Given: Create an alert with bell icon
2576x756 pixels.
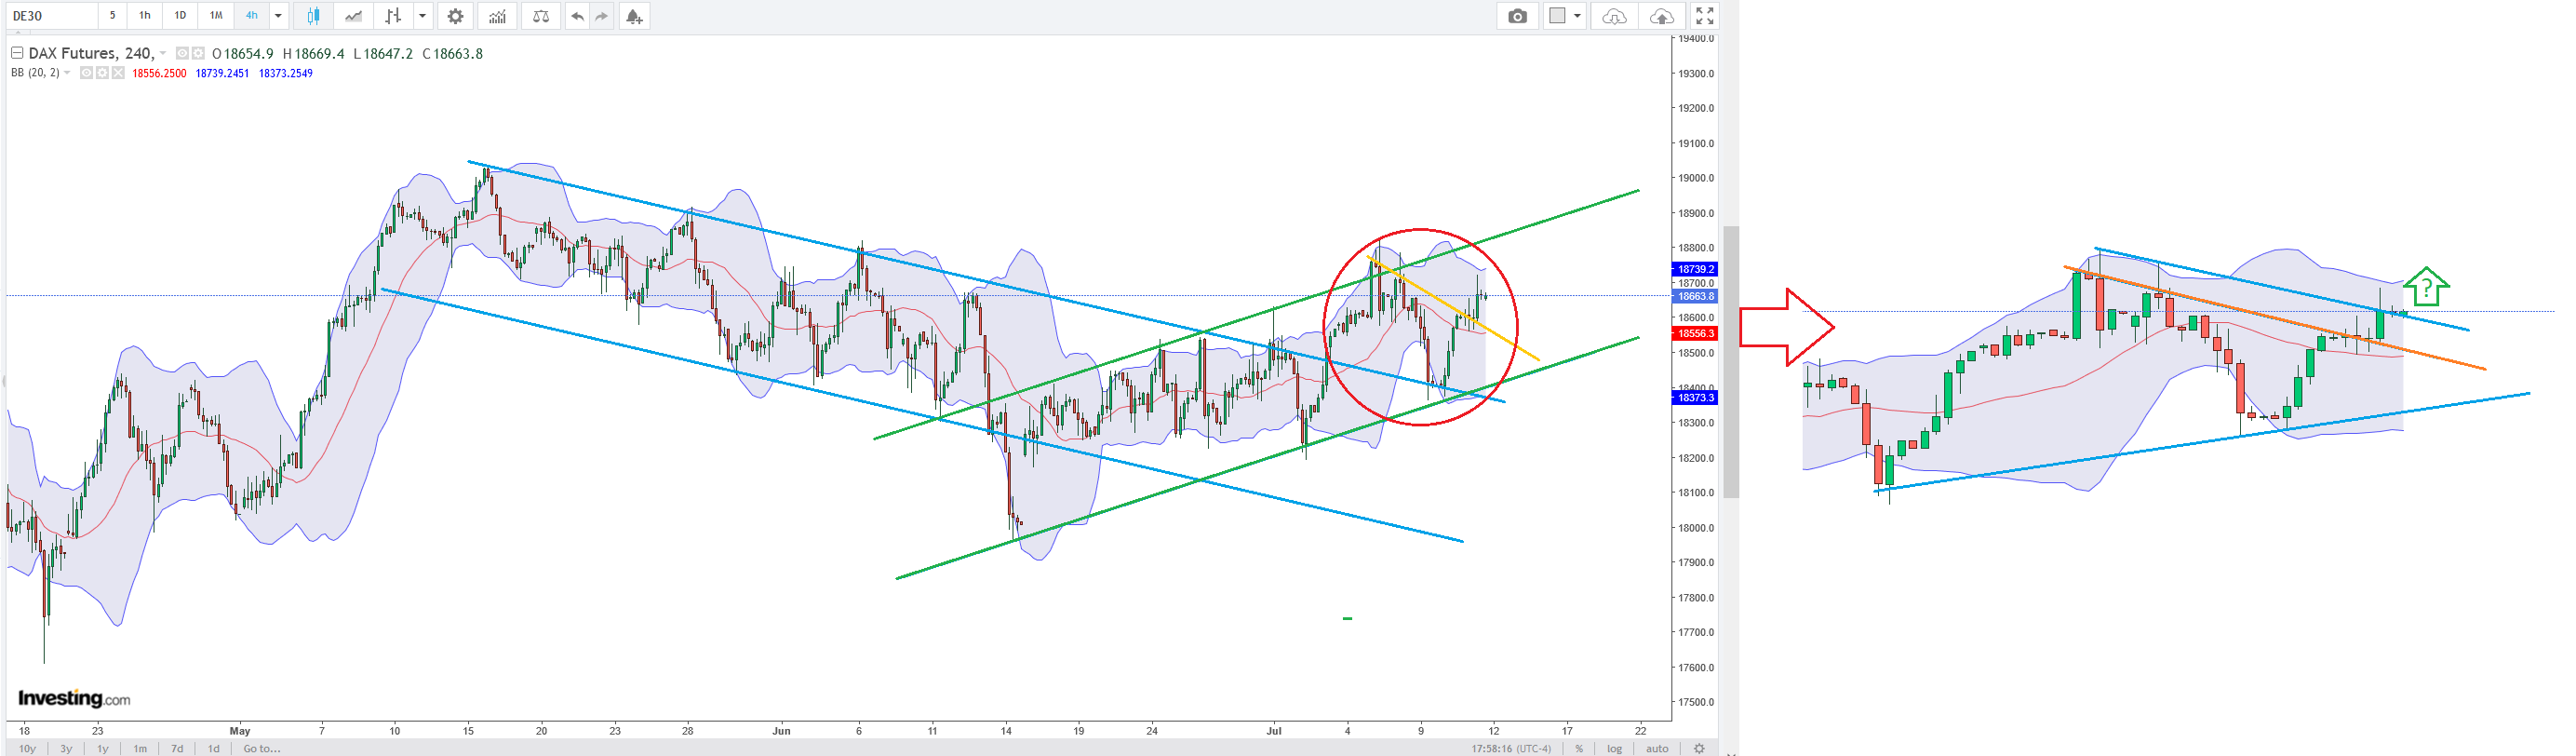Looking at the screenshot, I should [634, 16].
